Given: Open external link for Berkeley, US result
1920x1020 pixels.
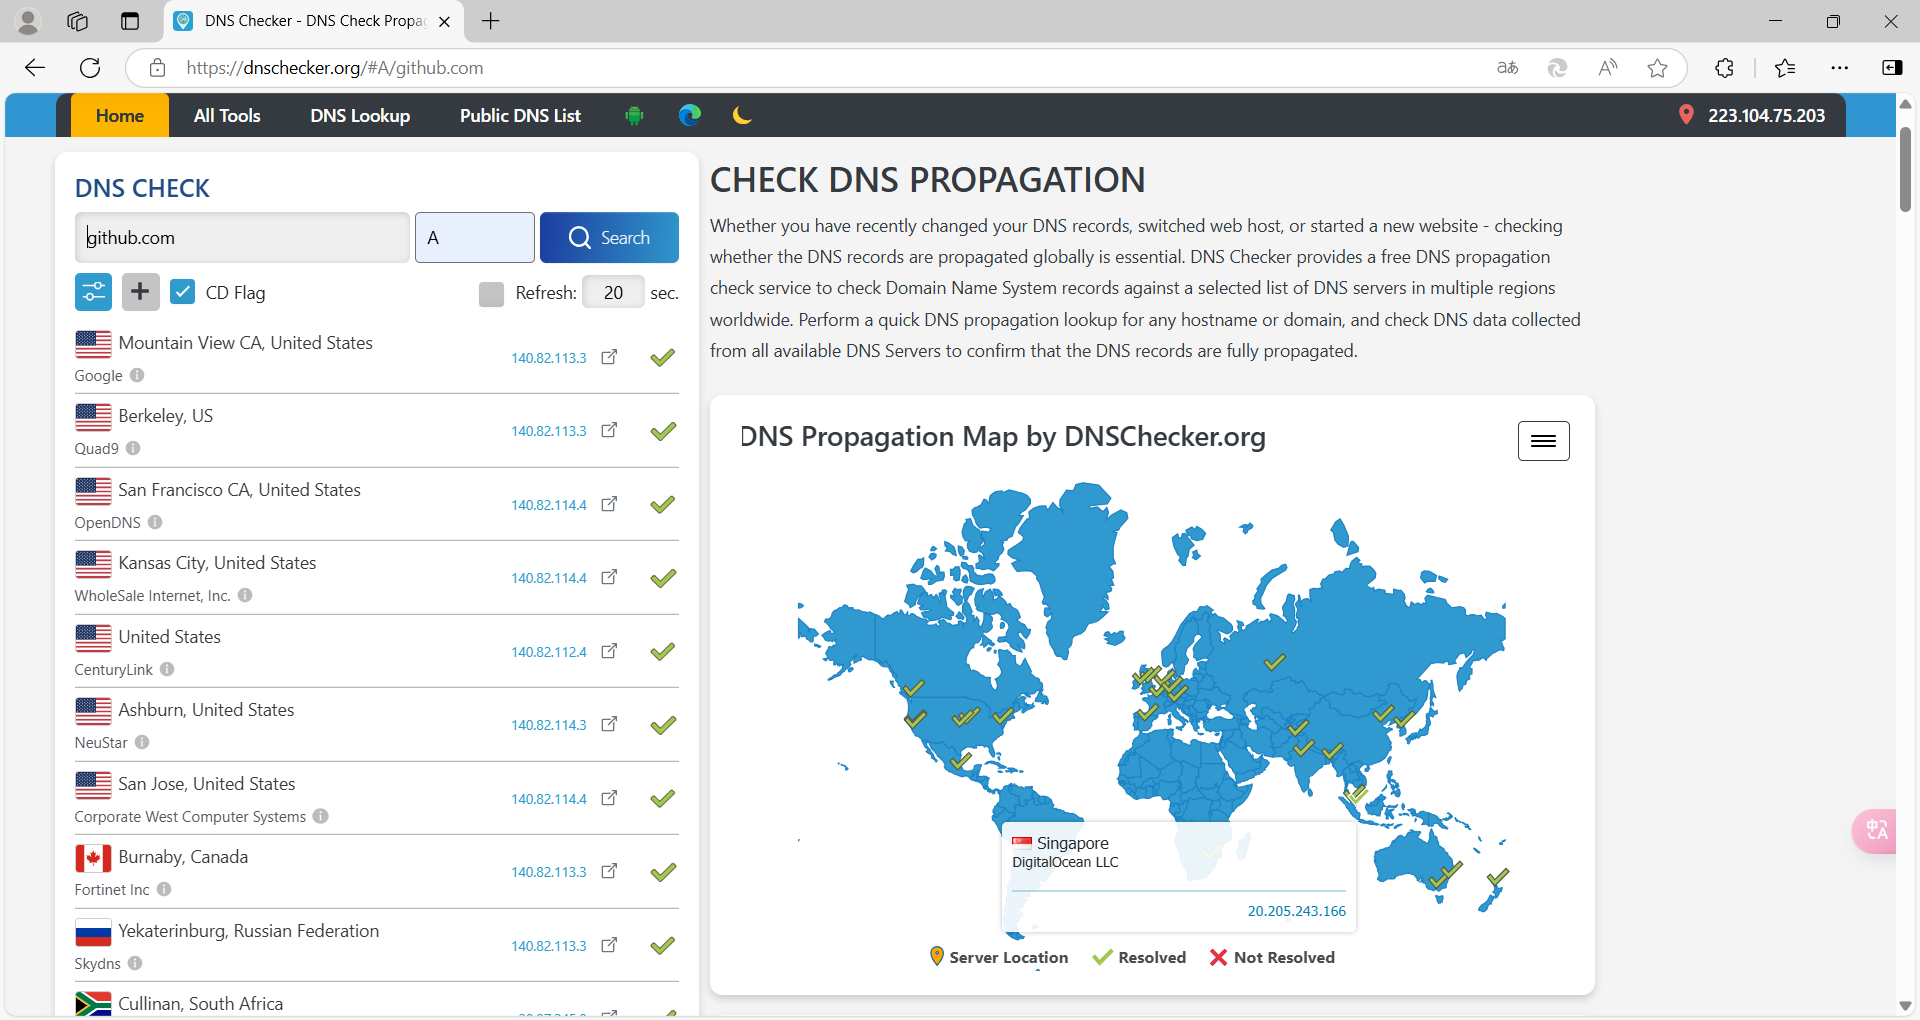Looking at the screenshot, I should pos(609,430).
